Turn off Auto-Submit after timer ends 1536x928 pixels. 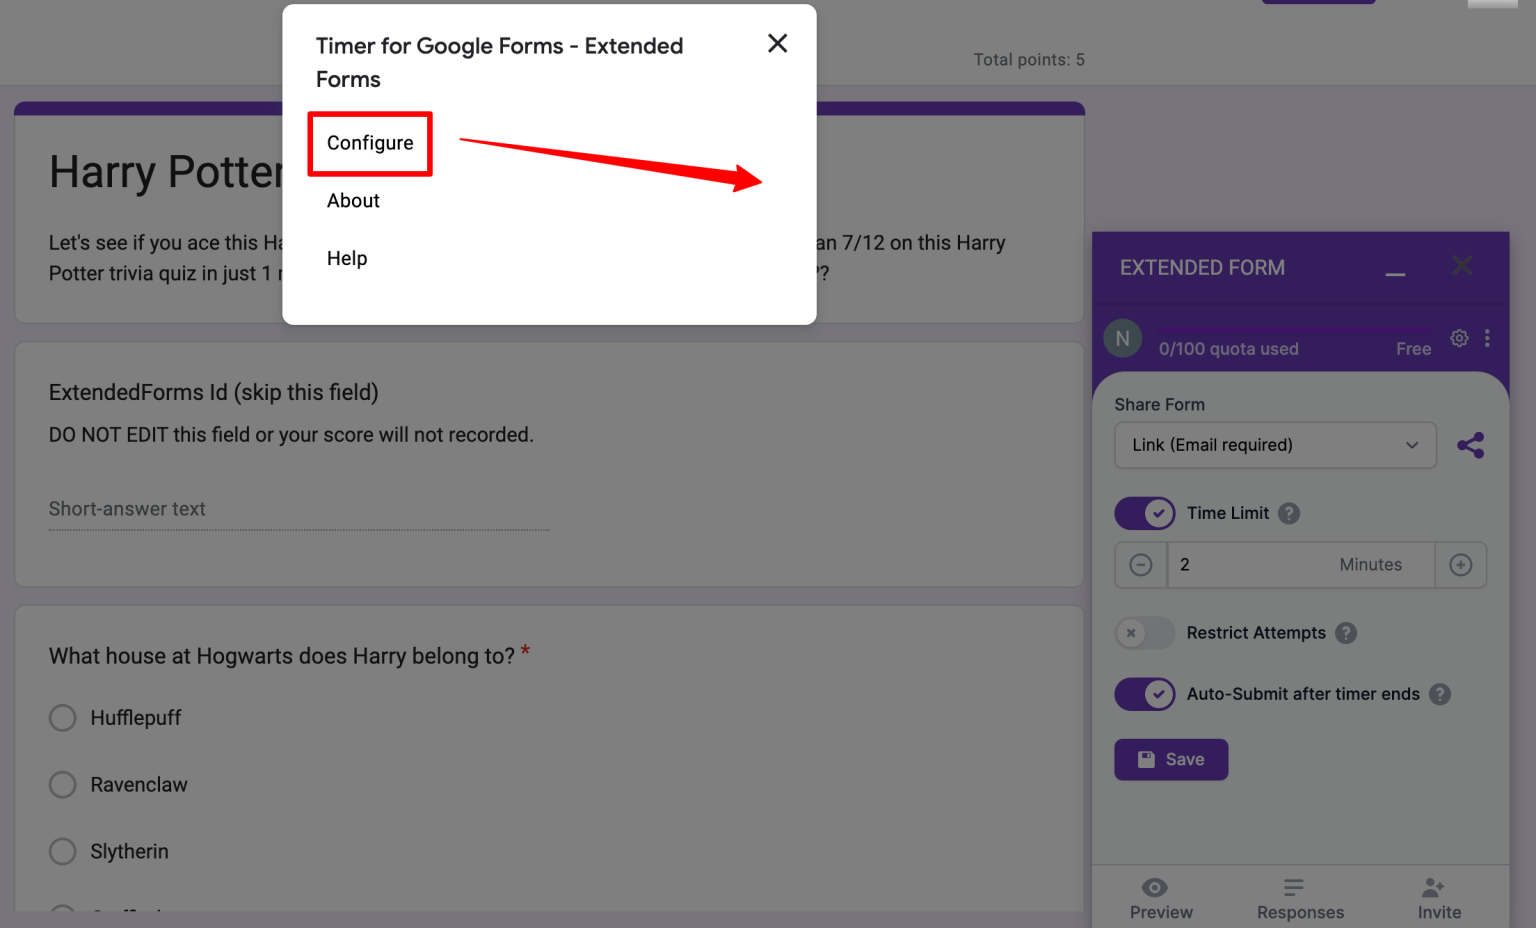point(1144,694)
